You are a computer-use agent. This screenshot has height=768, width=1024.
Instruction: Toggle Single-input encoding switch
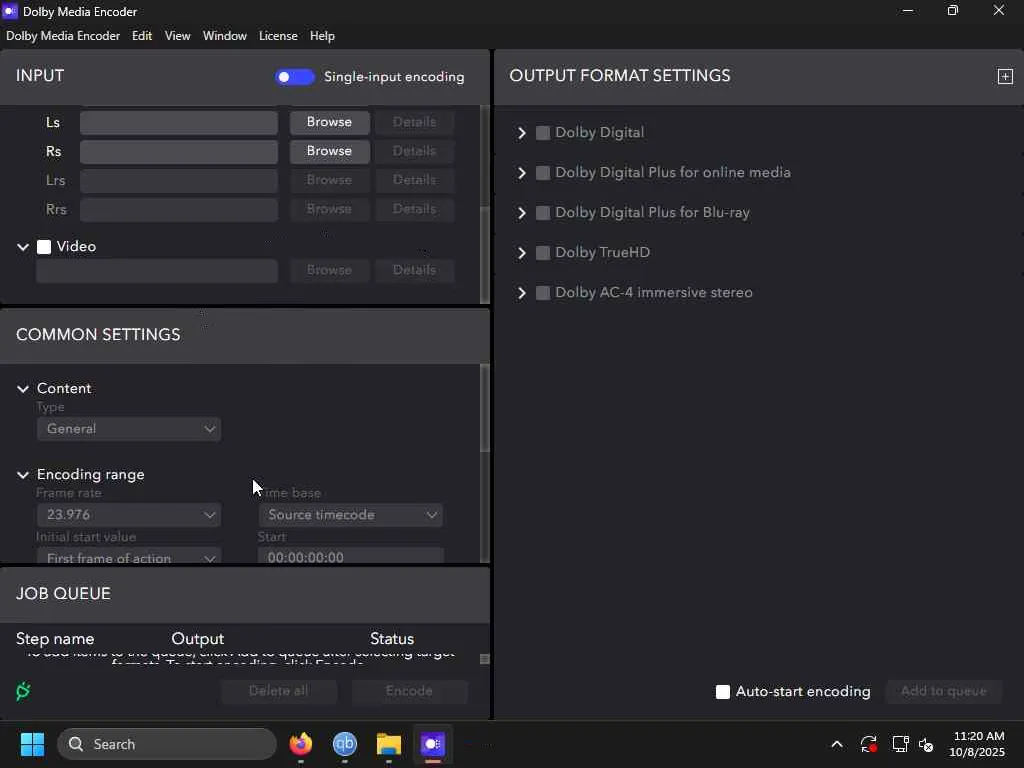coord(295,77)
